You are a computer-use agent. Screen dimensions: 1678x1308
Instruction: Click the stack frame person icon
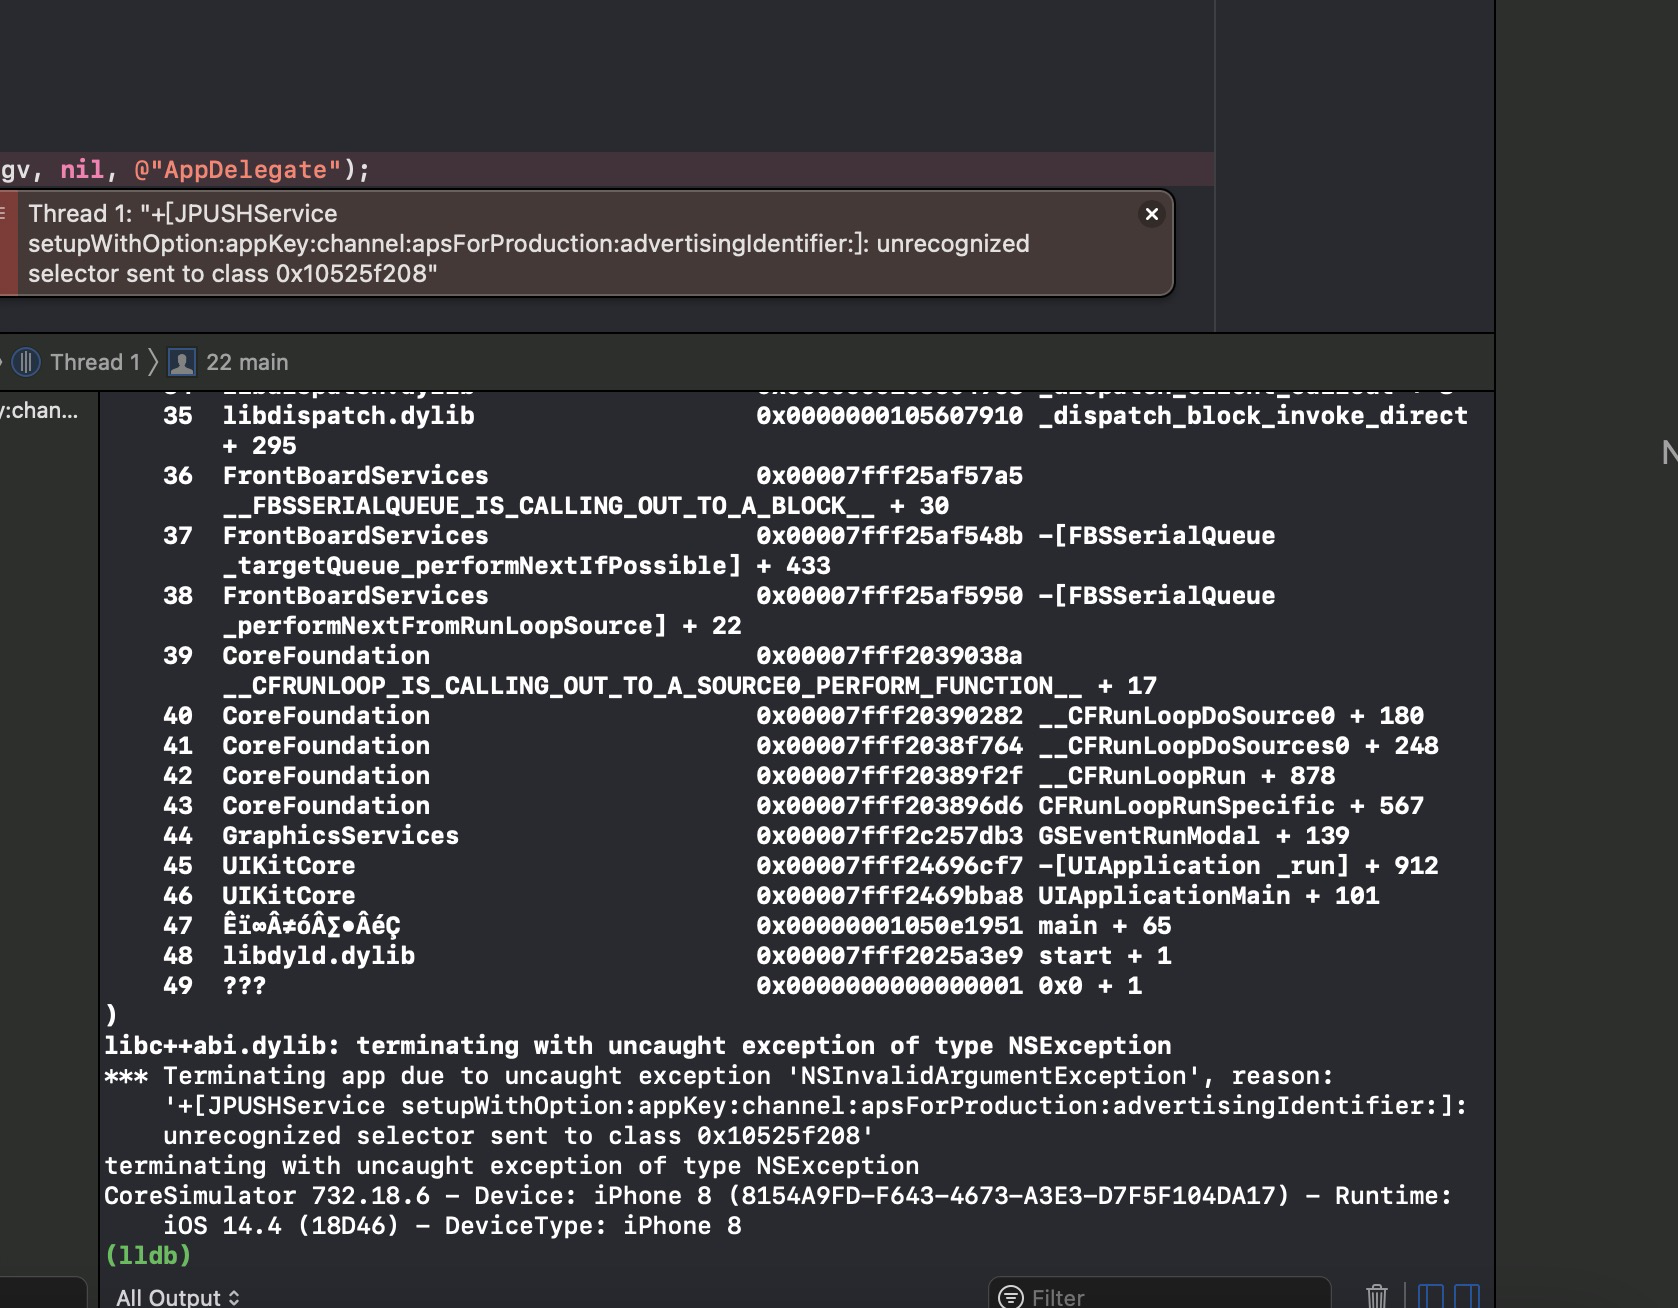pyautogui.click(x=182, y=362)
